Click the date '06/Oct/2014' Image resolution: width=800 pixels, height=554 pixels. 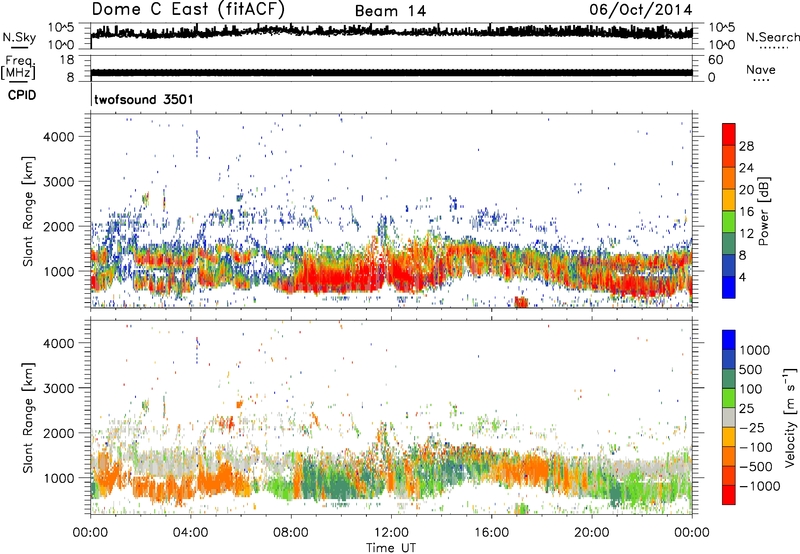pyautogui.click(x=641, y=10)
